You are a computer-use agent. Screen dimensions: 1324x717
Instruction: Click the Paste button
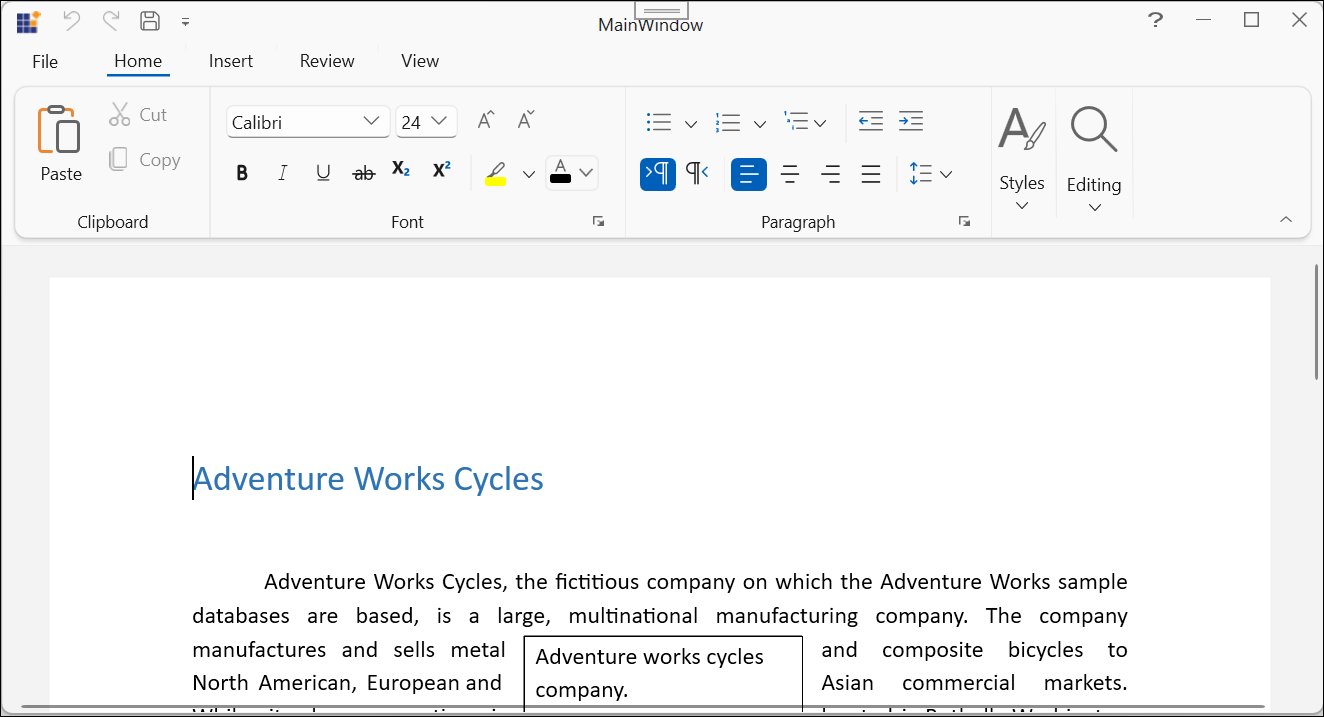[61, 144]
